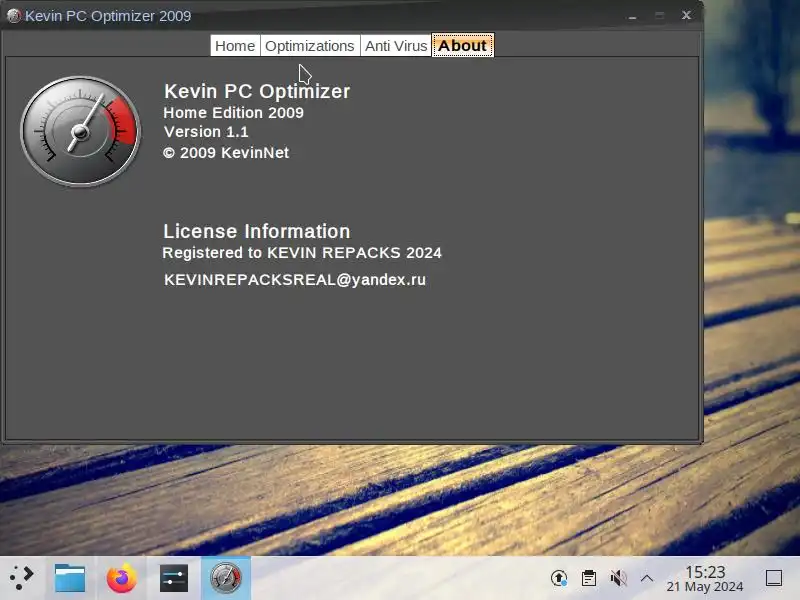800x600 pixels.
Task: Click the 15:23 clock and date
Action: click(x=705, y=579)
